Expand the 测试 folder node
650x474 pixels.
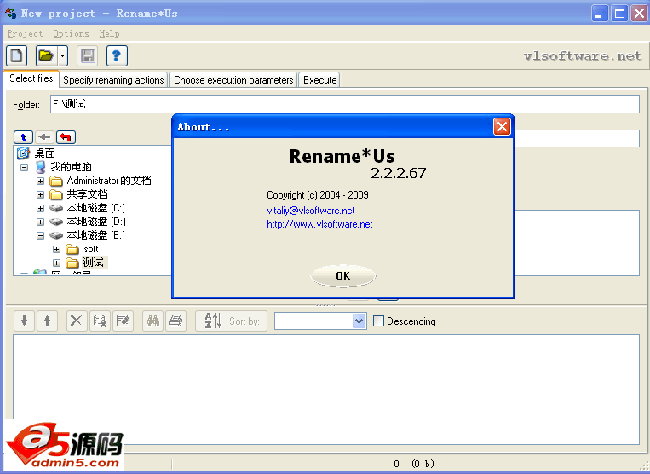(x=56, y=263)
